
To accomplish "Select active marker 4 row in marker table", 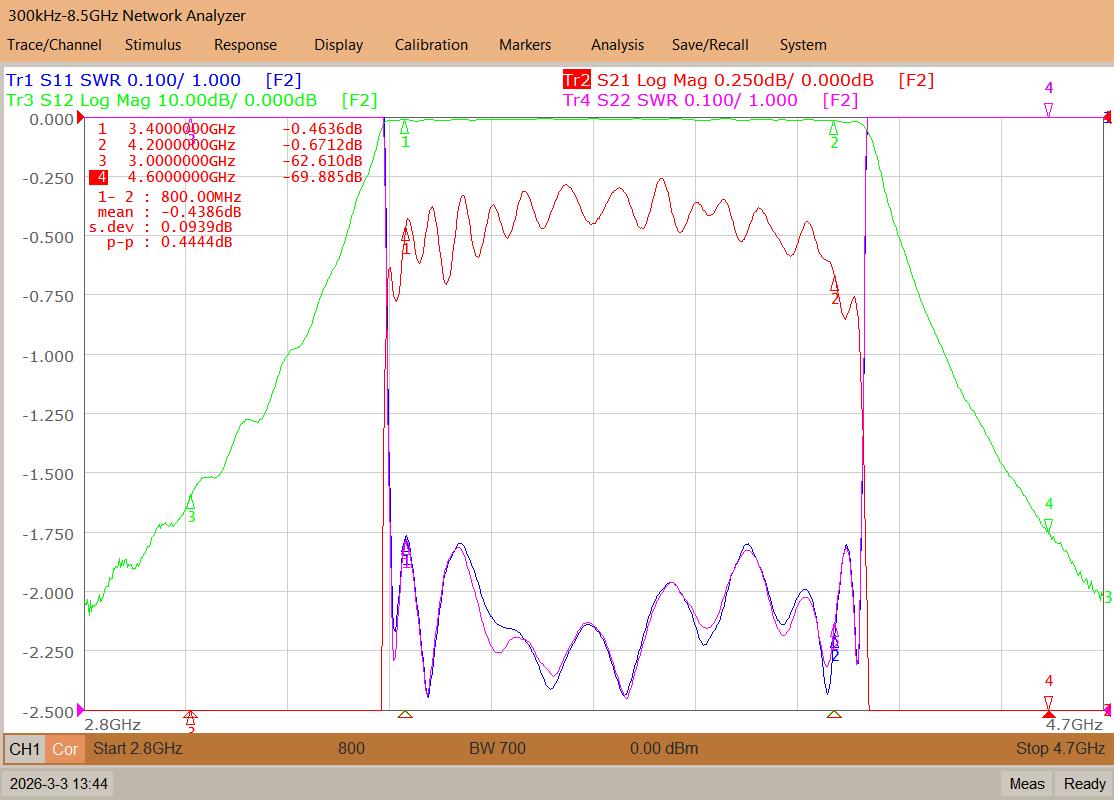I will click(226, 177).
